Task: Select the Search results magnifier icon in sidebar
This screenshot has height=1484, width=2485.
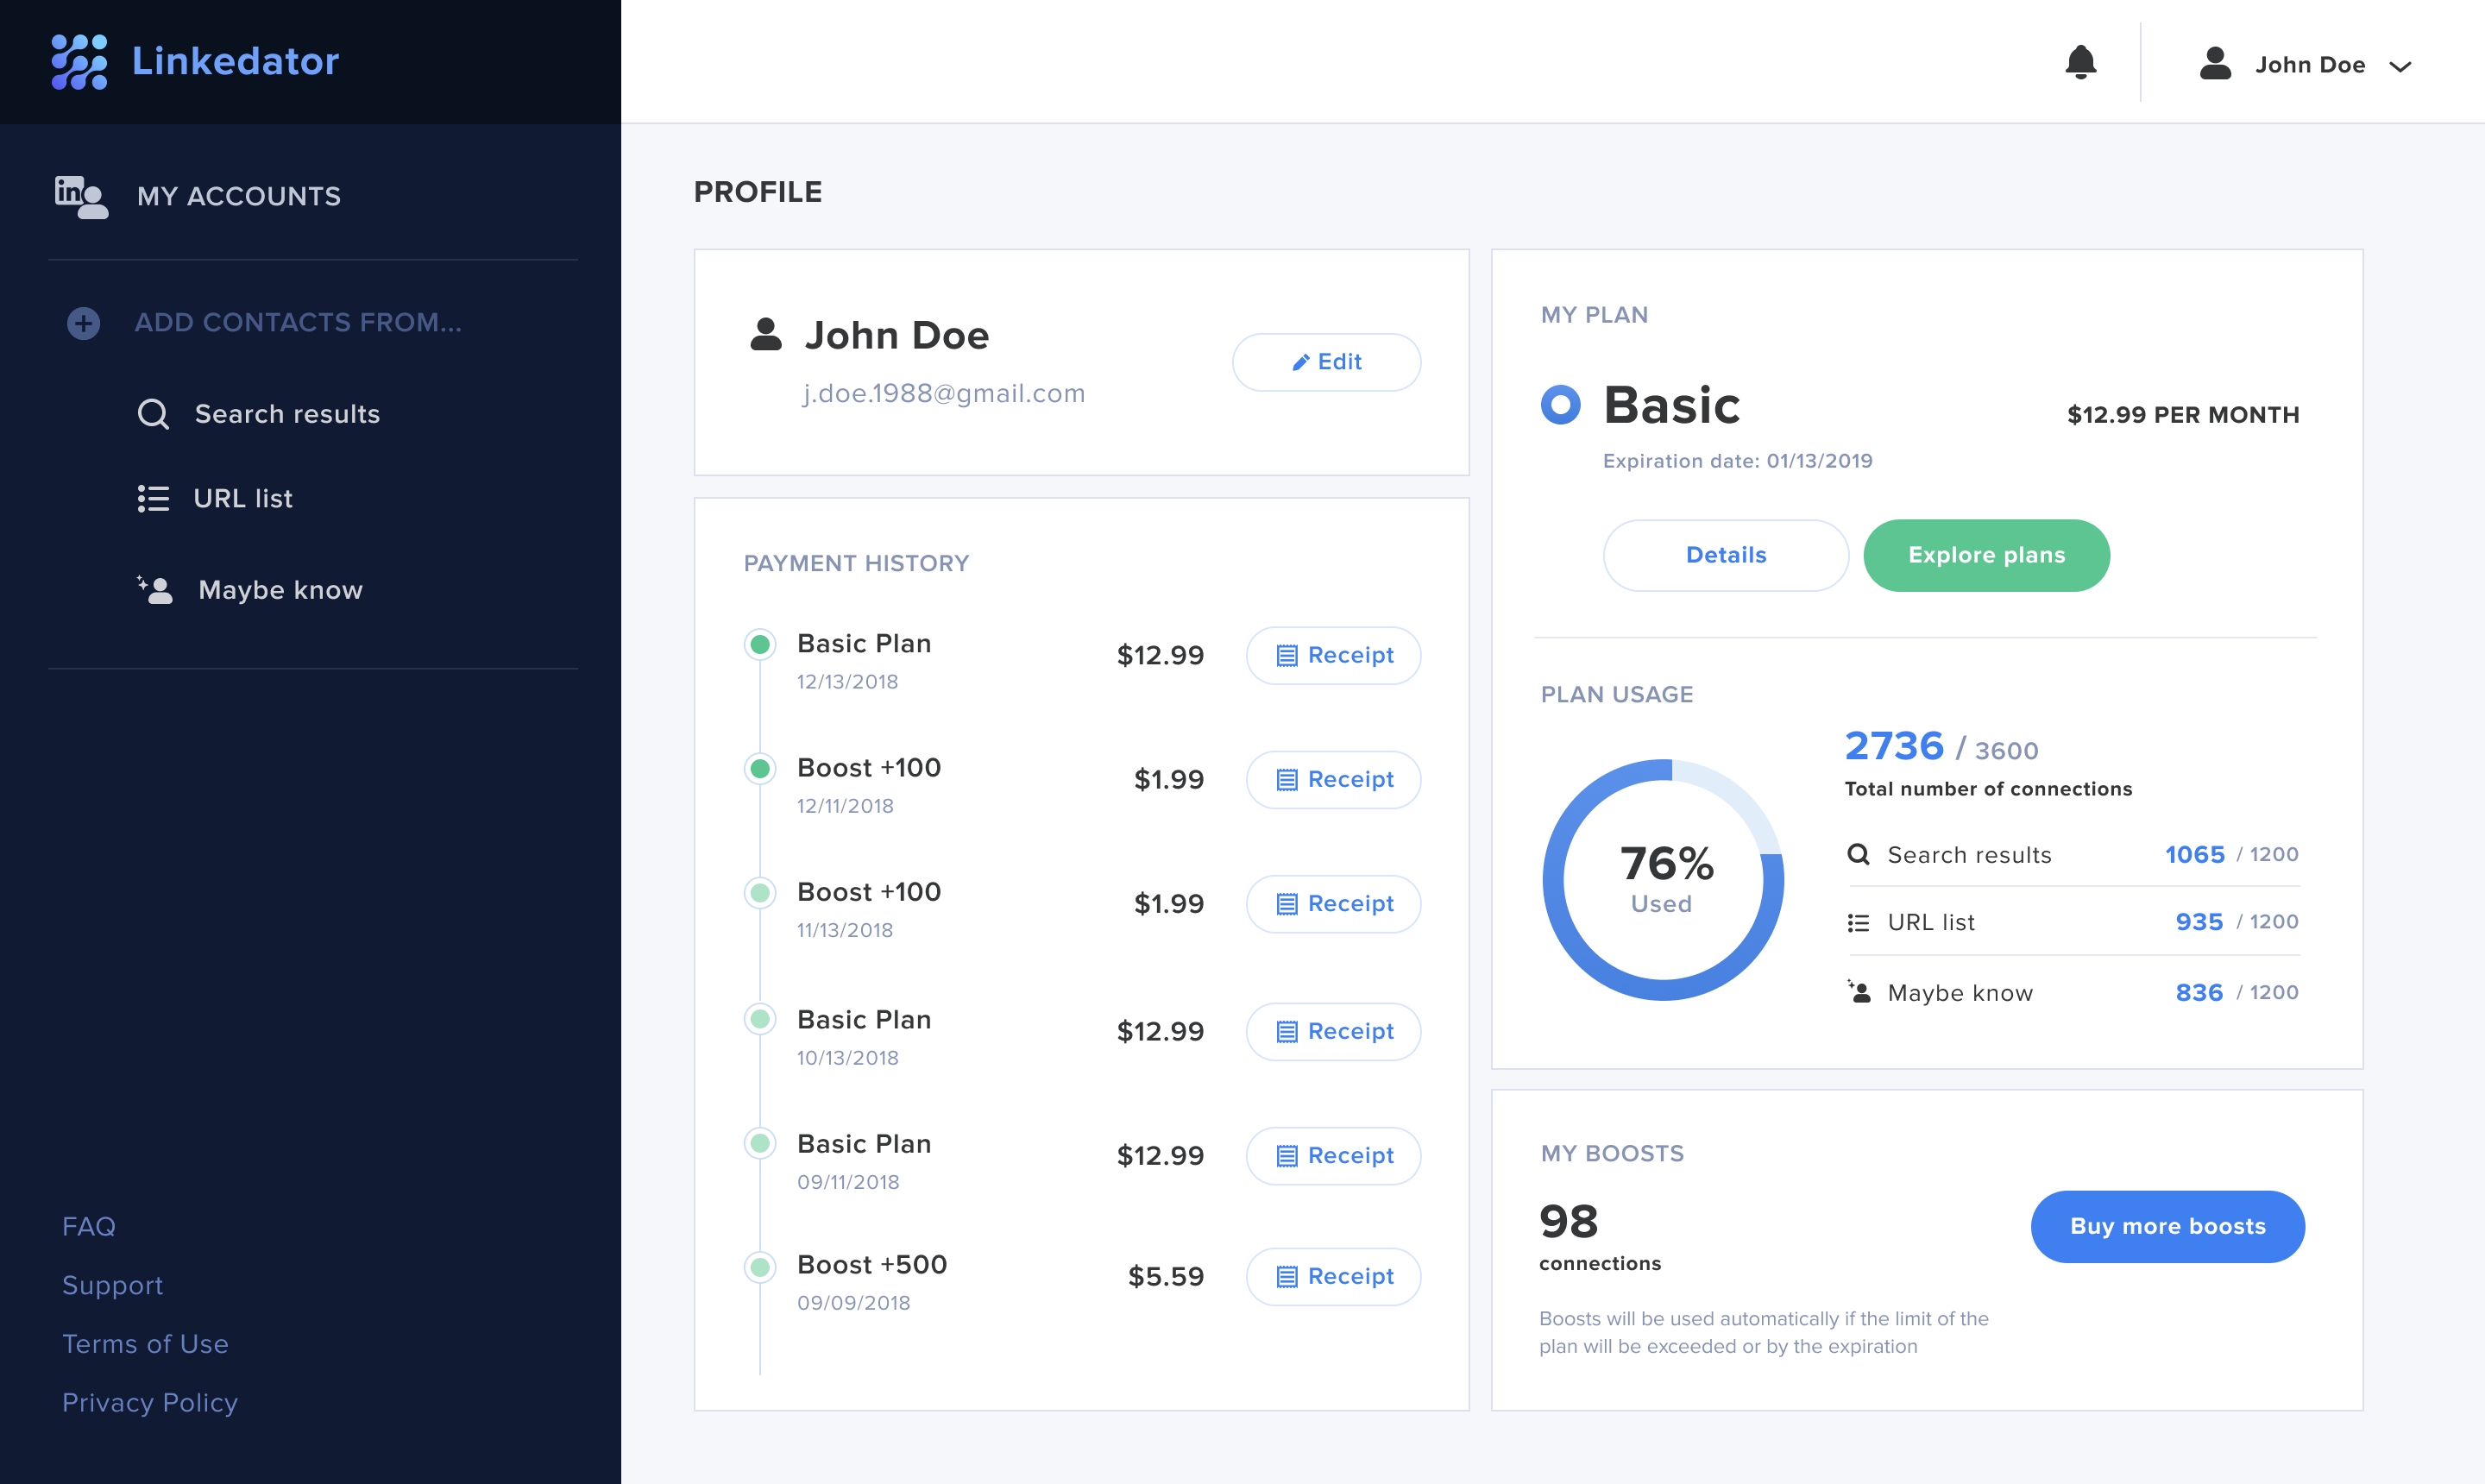Action: (x=153, y=414)
